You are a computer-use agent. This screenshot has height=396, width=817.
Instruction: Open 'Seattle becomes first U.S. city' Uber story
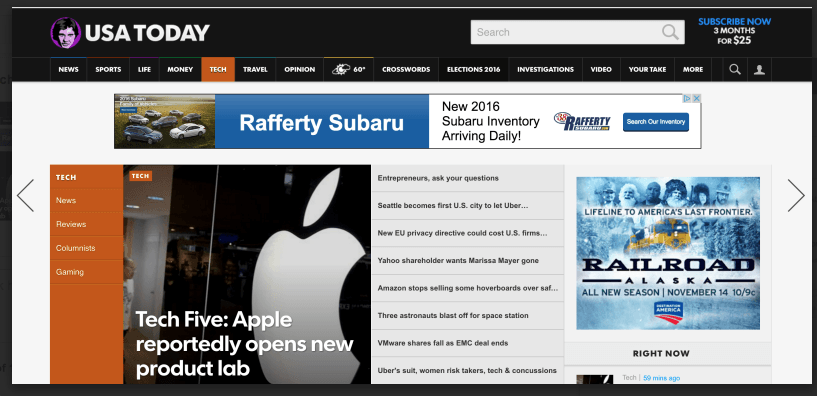click(x=467, y=206)
